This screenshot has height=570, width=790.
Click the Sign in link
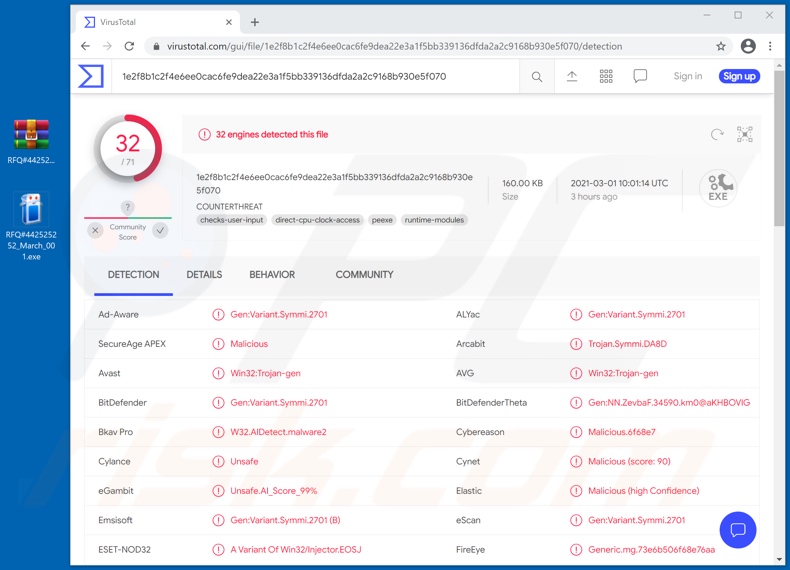687,76
